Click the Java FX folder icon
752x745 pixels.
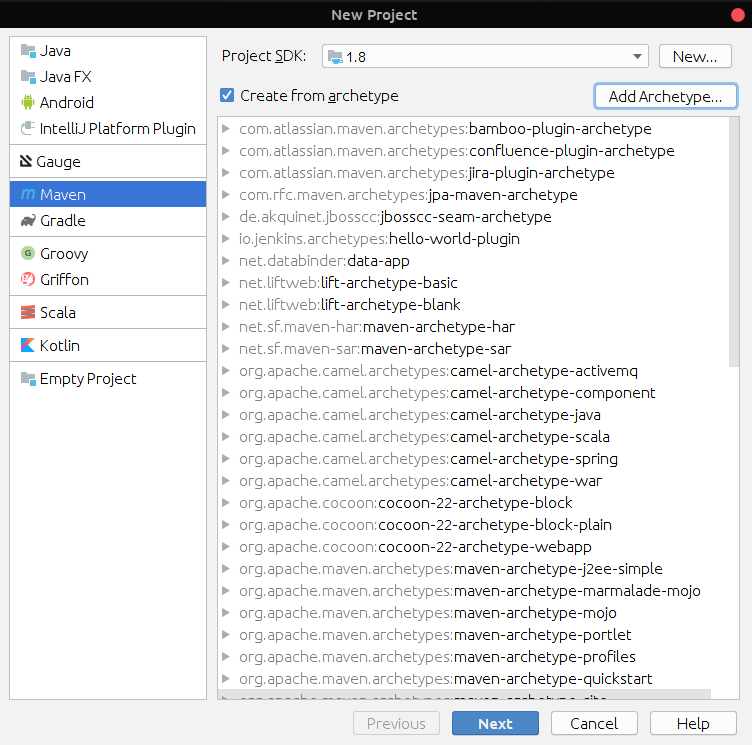[x=28, y=77]
